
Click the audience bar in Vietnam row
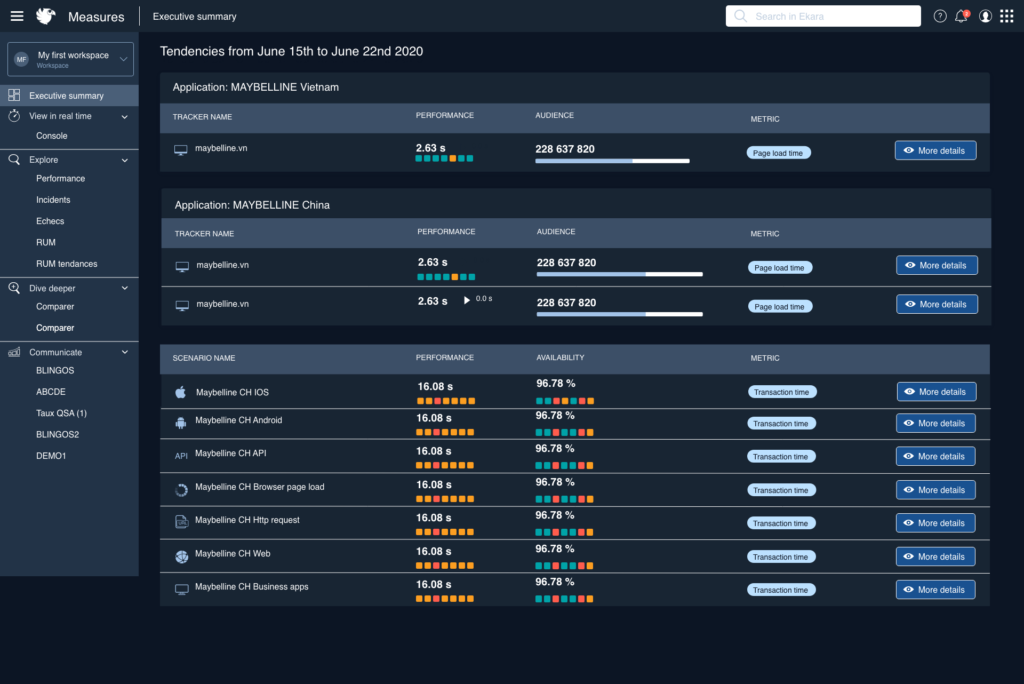tap(612, 161)
